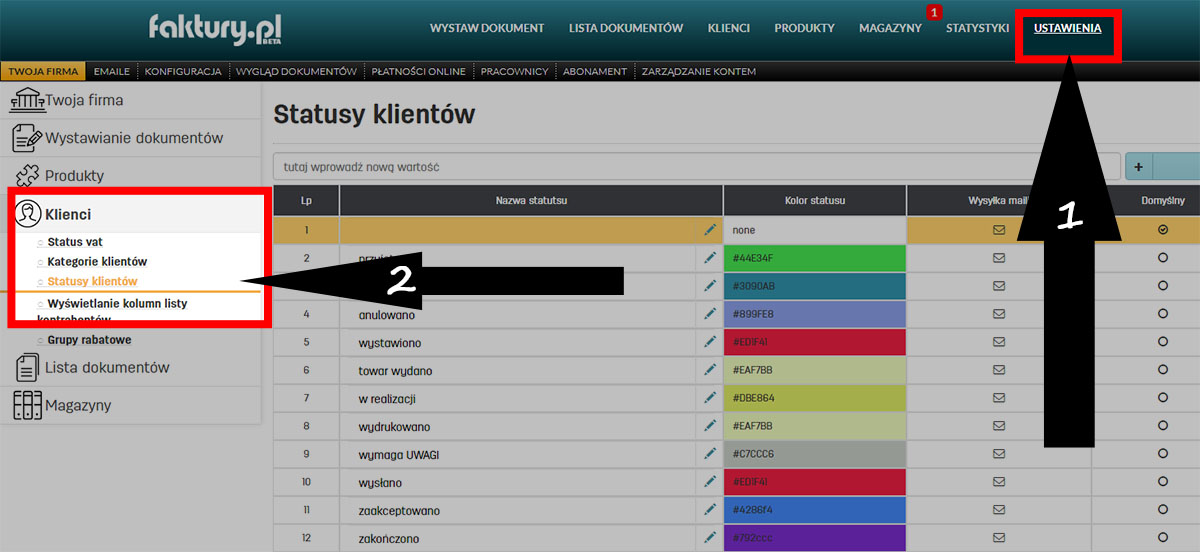1200x552 pixels.
Task: Click envelope icon in 'zaakceptowano' row
Action: pos(998,510)
